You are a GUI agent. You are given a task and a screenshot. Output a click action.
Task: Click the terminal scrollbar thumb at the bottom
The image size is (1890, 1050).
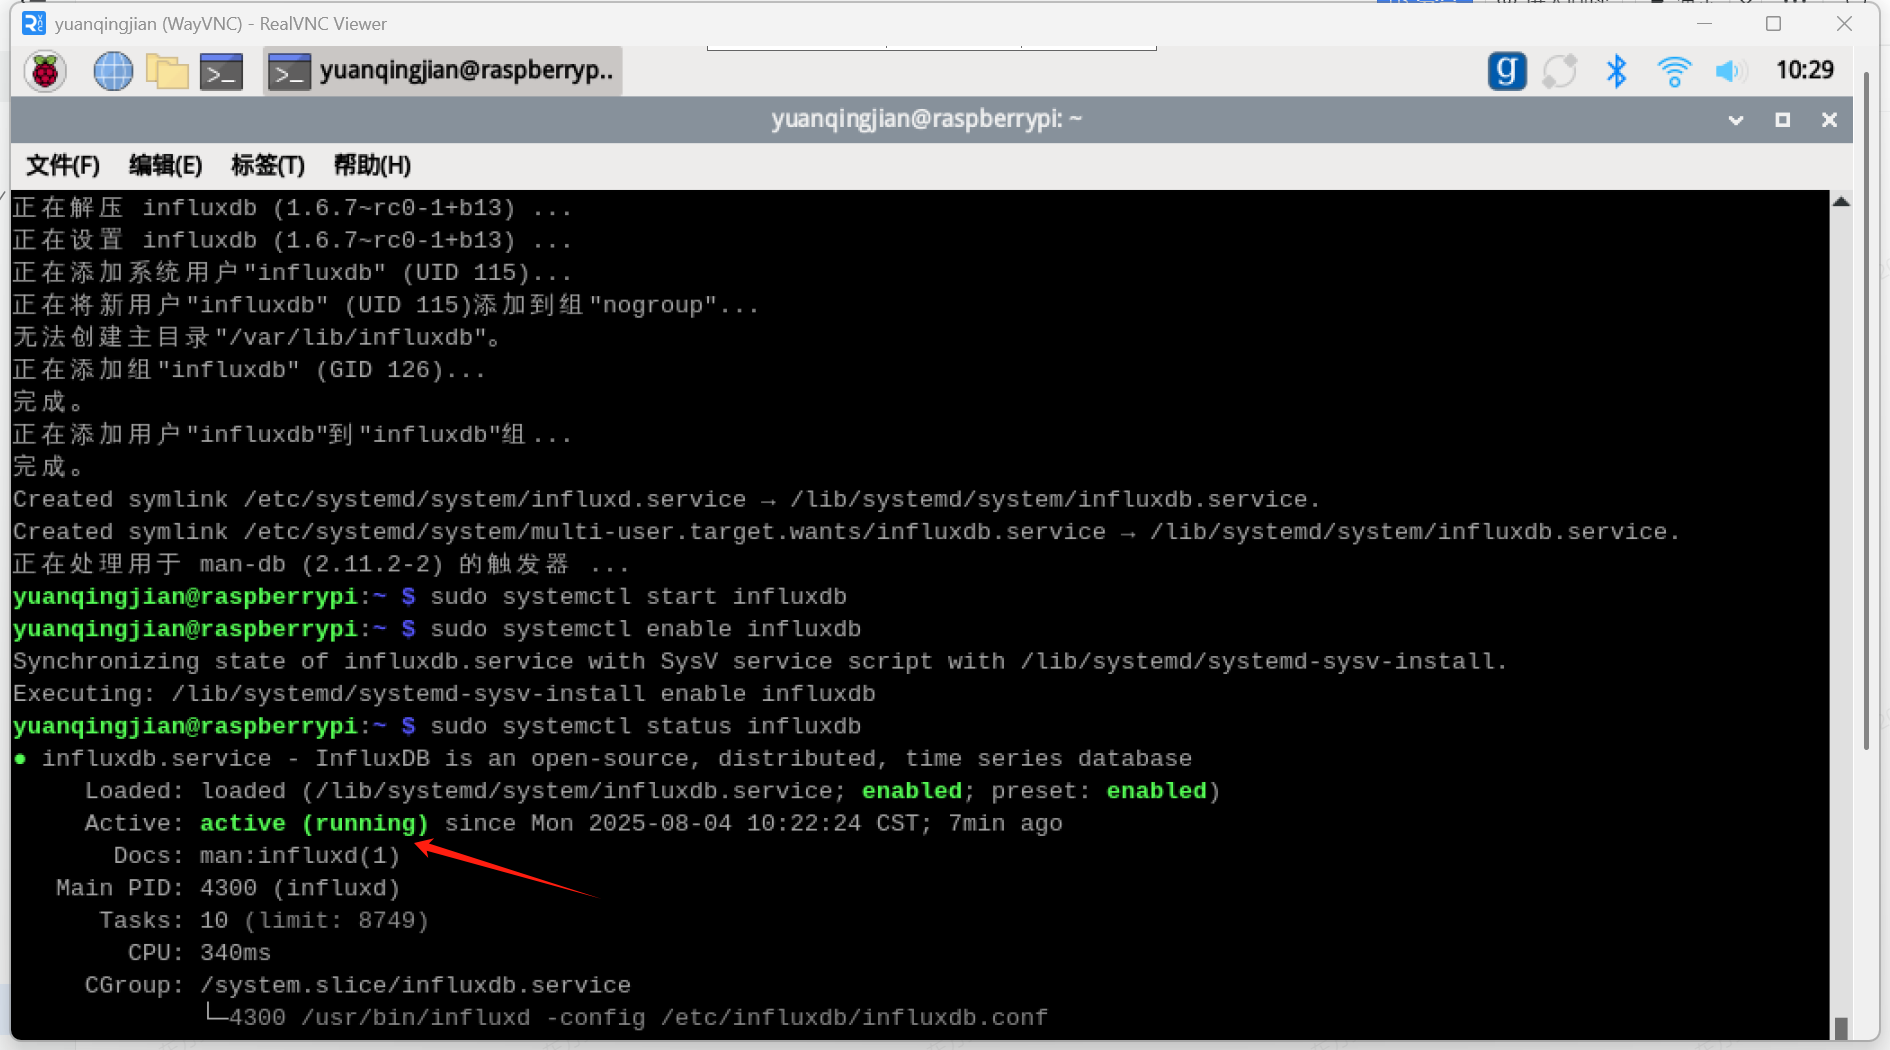point(1841,1028)
